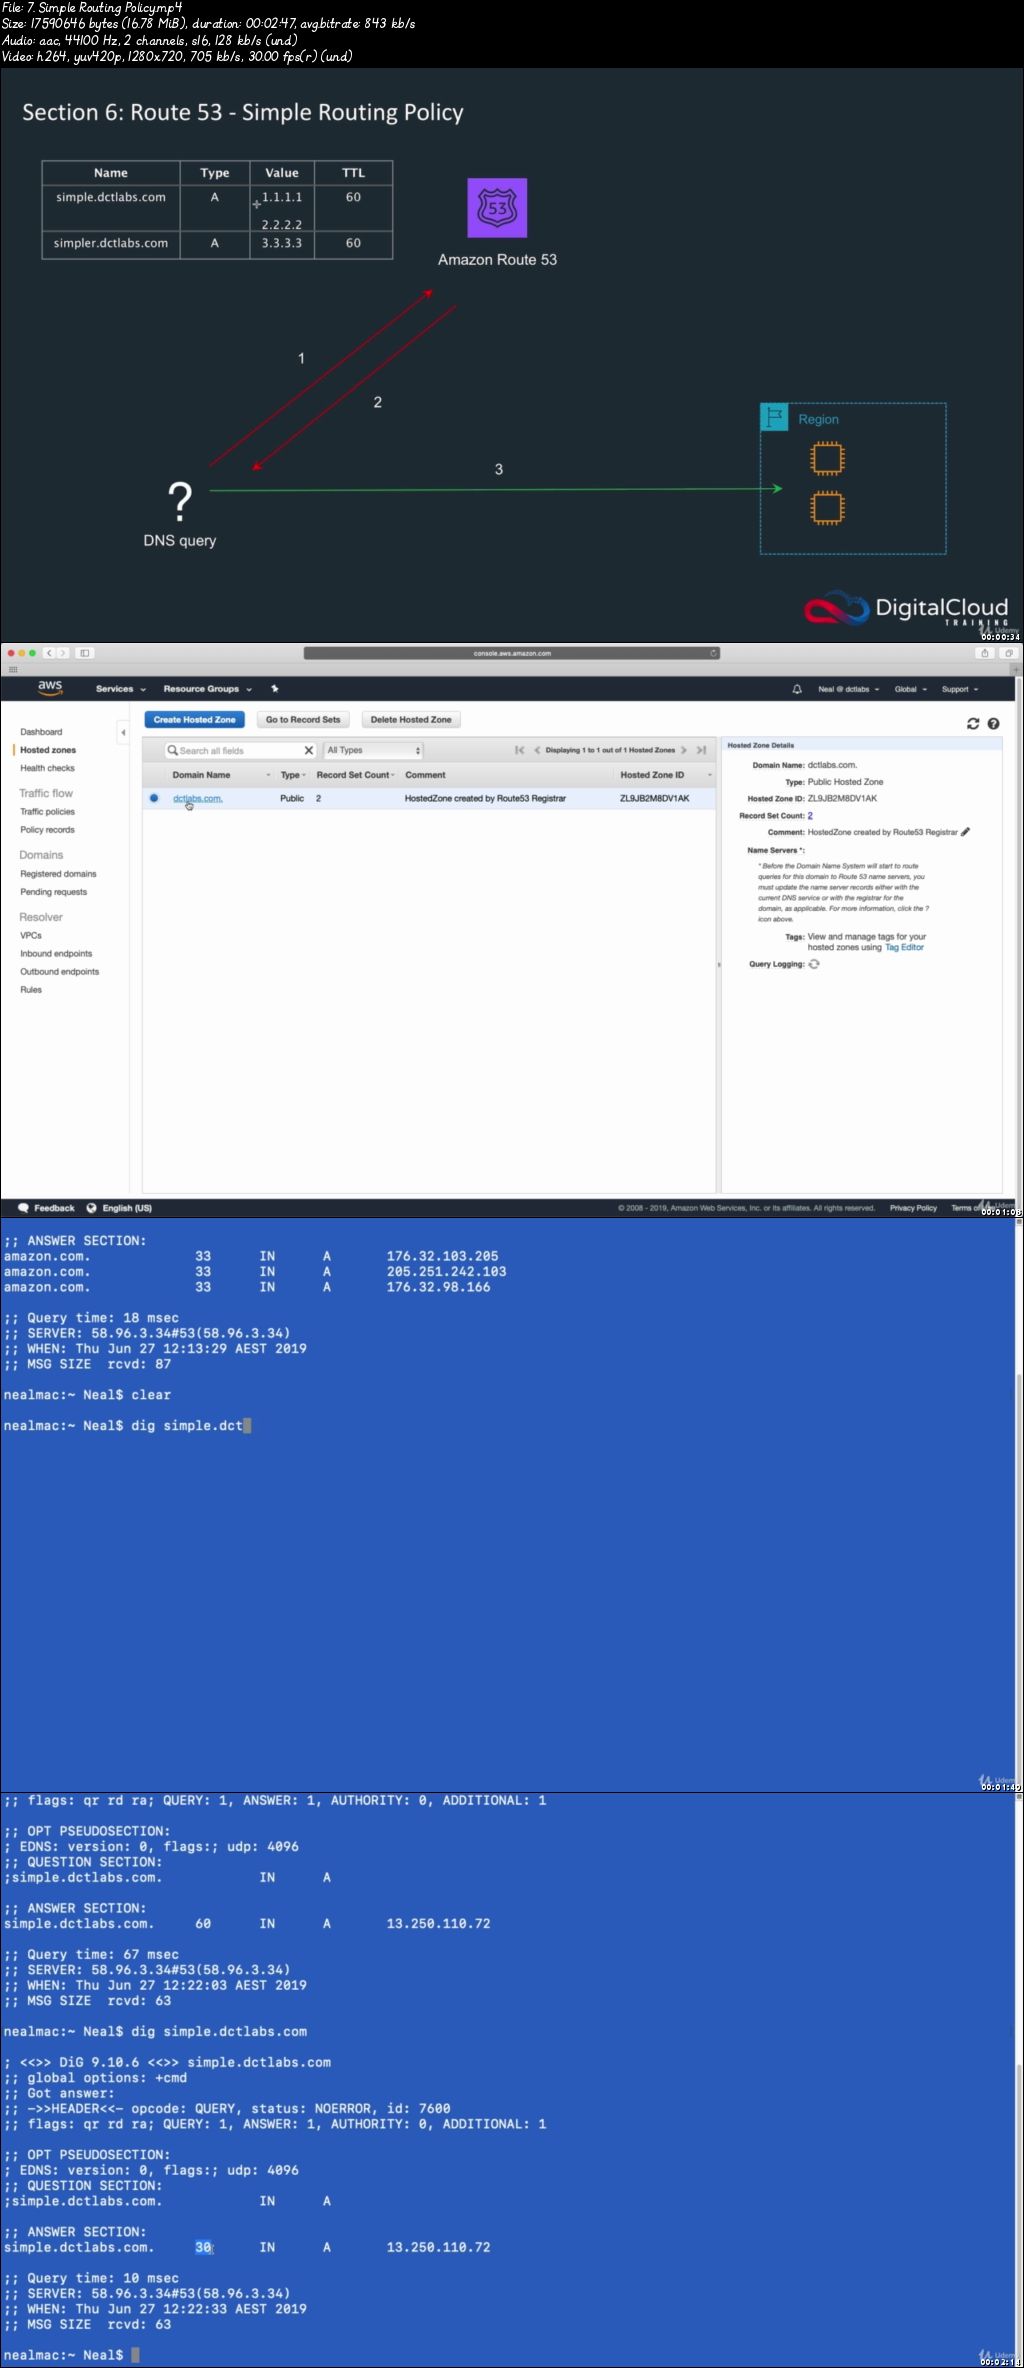Image resolution: width=1024 pixels, height=2368 pixels.
Task: Open Registered domains in the sidebar
Action: 58,874
